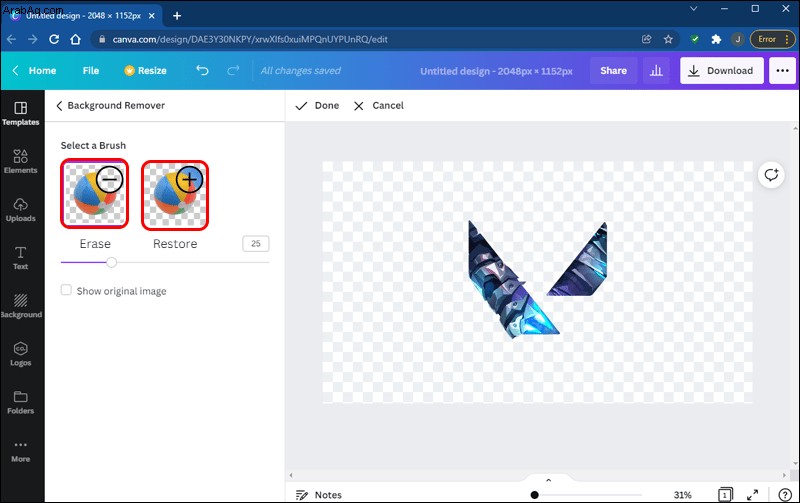Enable Show original image checkbox

coord(66,290)
